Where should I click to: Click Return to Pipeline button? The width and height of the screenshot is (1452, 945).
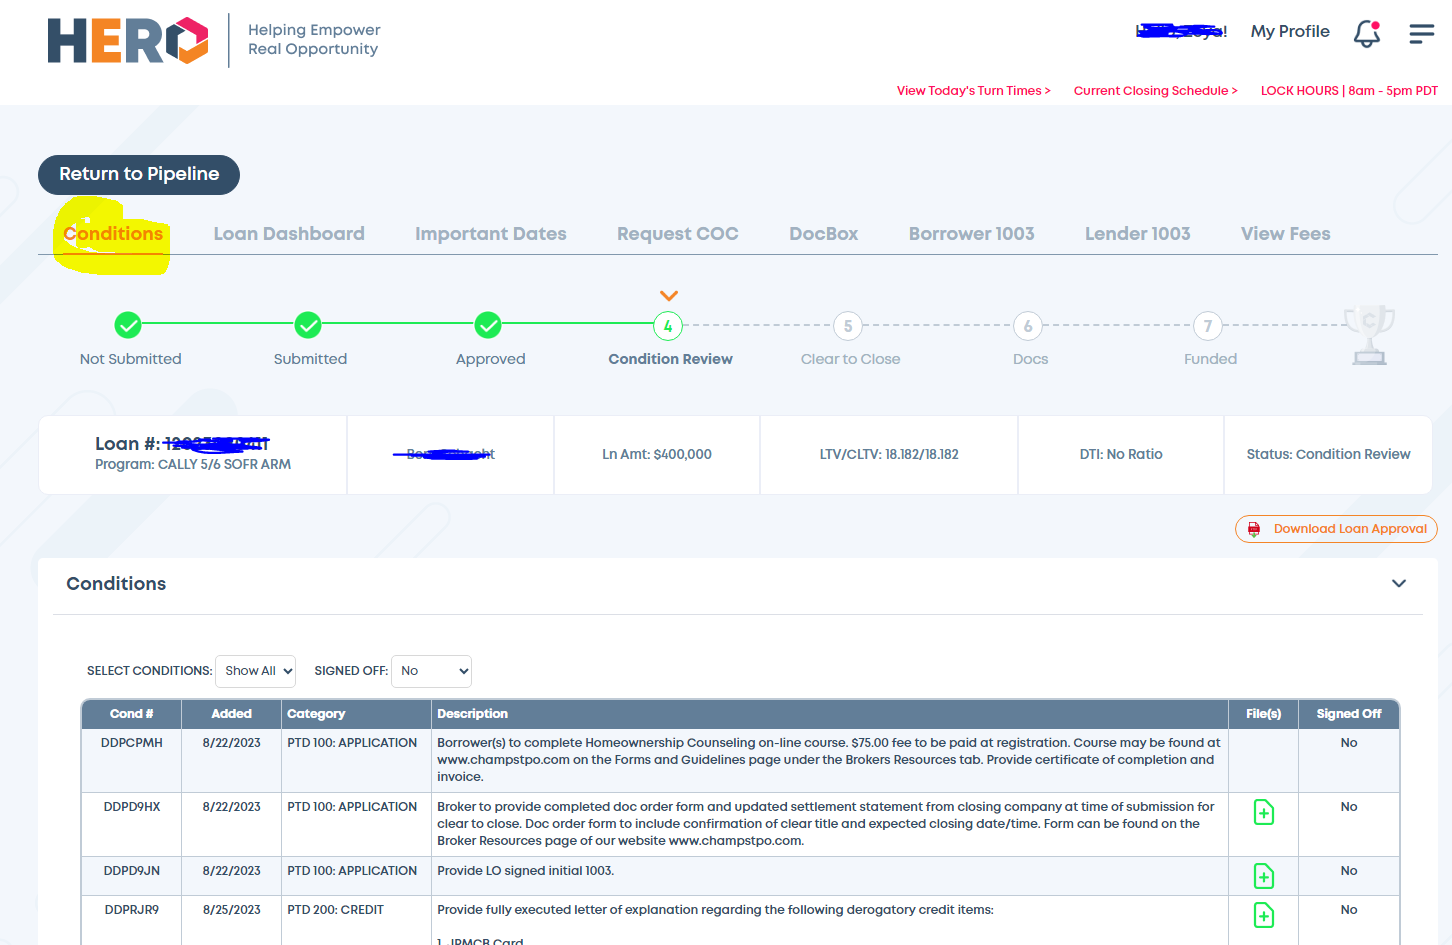click(139, 174)
